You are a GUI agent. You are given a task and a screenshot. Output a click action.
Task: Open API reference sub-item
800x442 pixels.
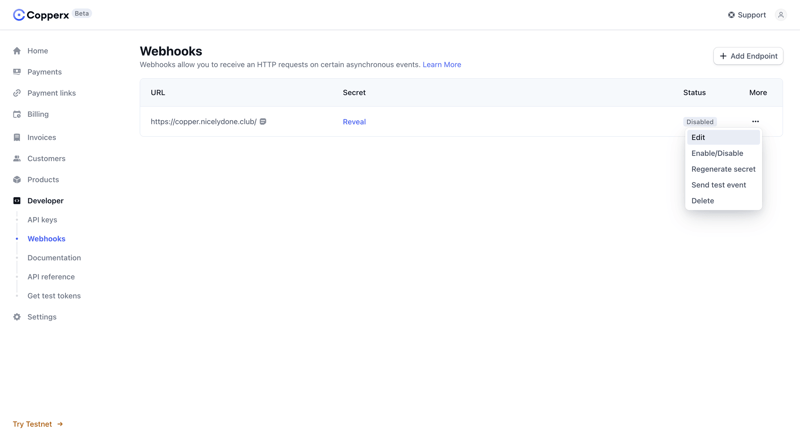click(51, 277)
